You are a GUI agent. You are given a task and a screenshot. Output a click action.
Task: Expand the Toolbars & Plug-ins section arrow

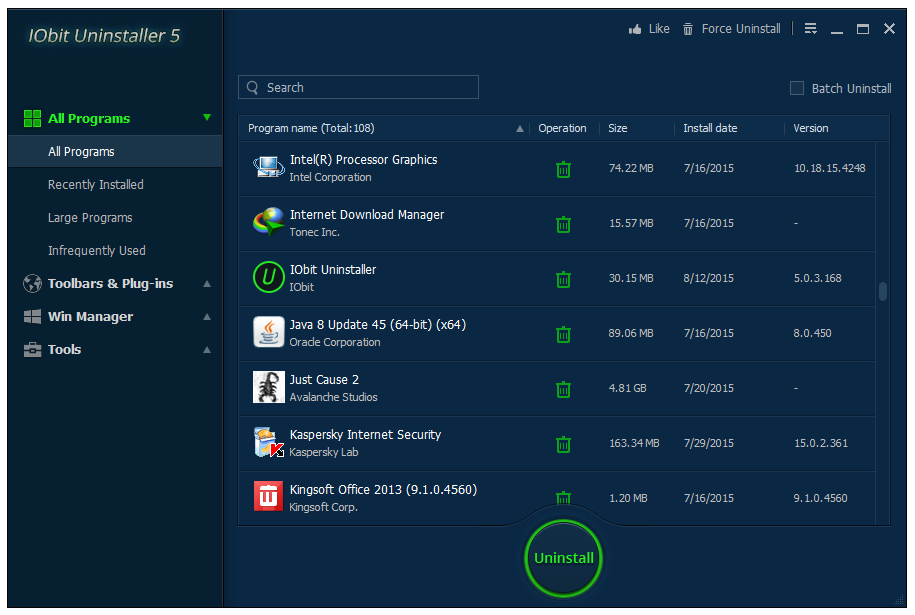tap(207, 284)
